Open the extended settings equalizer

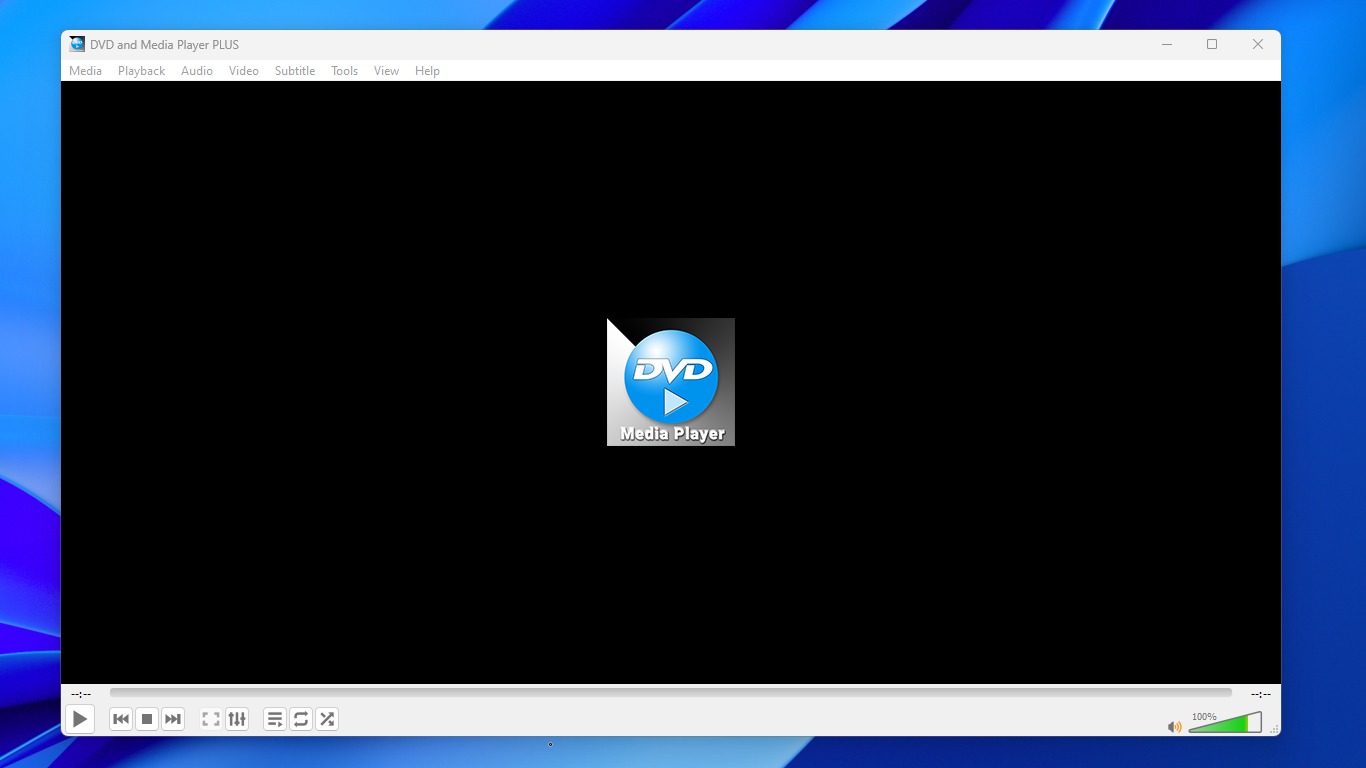tap(236, 718)
